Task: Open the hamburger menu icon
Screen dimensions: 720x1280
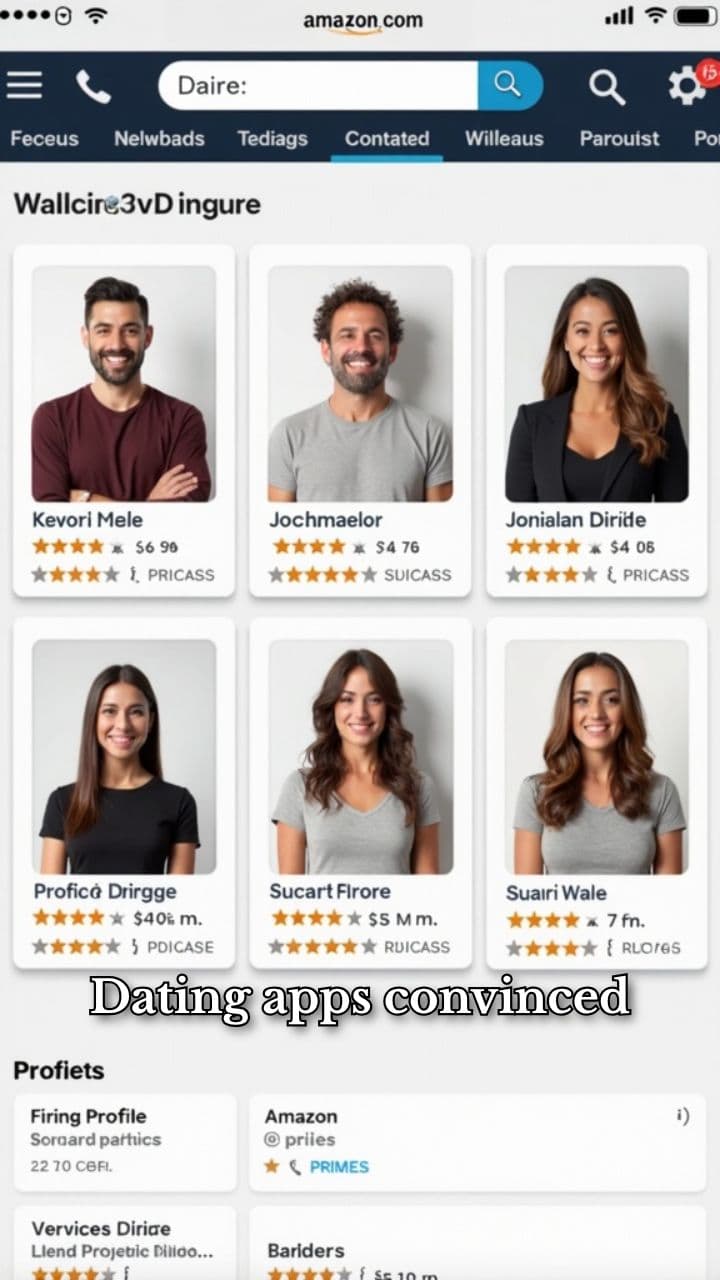Action: (x=24, y=86)
